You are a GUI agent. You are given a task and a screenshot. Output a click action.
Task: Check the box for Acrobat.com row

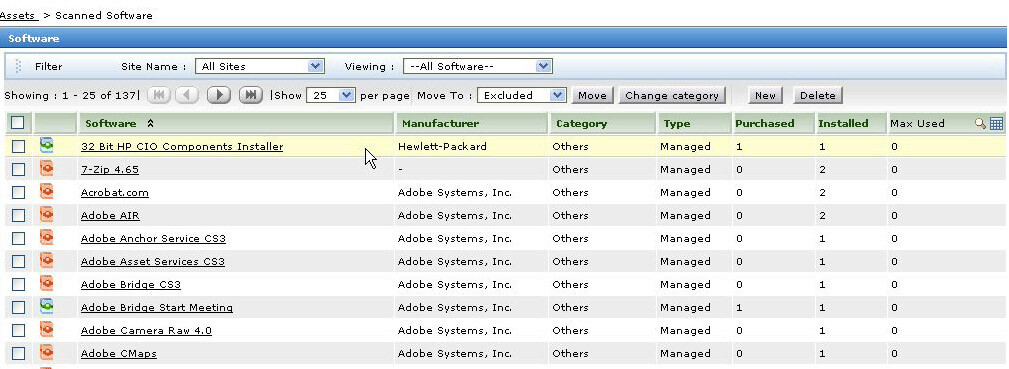coord(18,193)
